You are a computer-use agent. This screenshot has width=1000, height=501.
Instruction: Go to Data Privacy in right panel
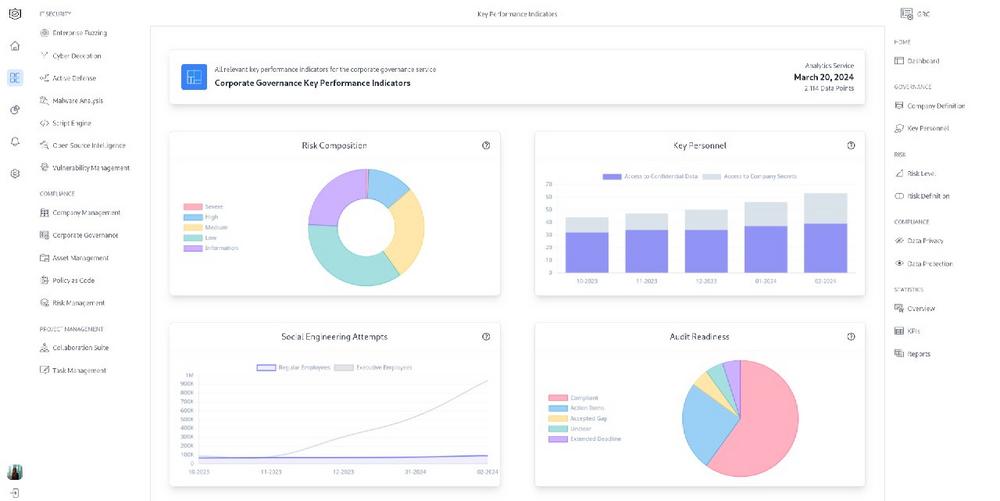coord(924,241)
